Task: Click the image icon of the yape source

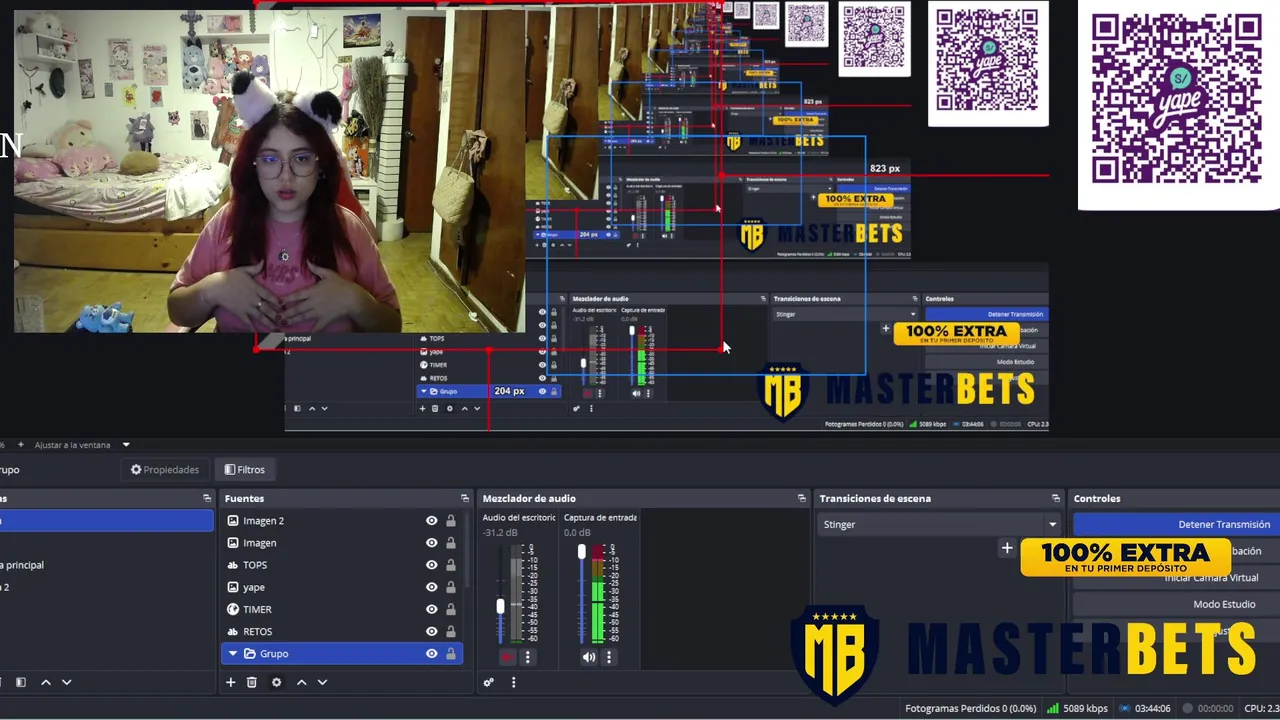Action: coord(233,587)
